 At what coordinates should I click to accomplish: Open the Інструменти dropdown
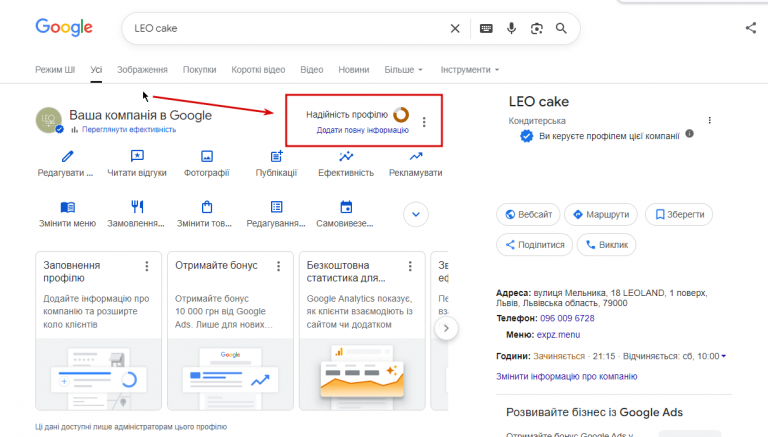(x=470, y=70)
